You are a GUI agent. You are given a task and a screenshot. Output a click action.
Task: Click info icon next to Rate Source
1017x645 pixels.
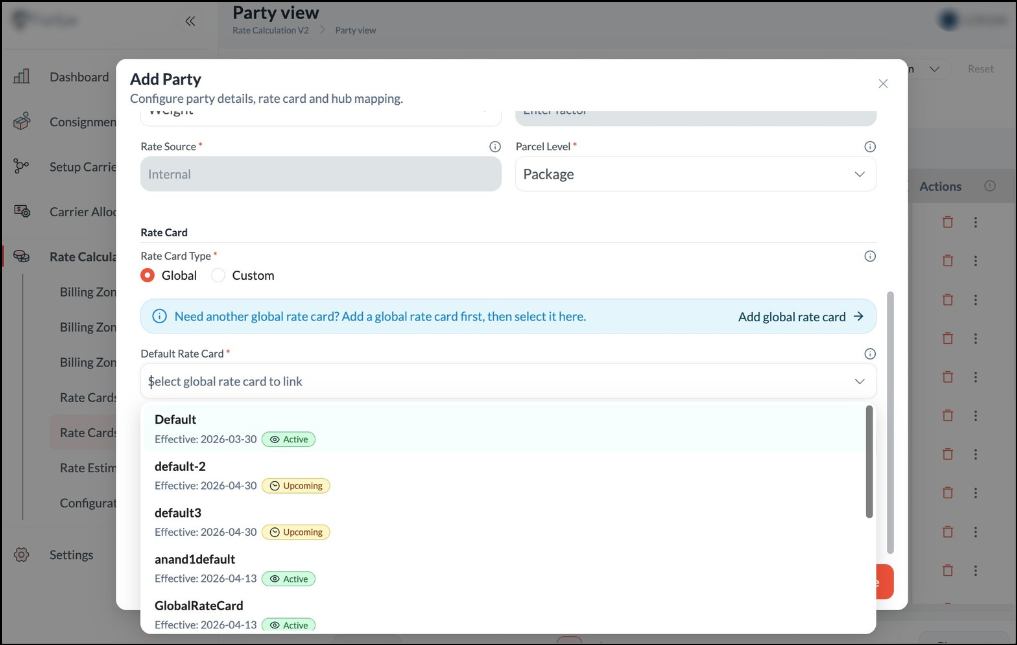pyautogui.click(x=495, y=147)
